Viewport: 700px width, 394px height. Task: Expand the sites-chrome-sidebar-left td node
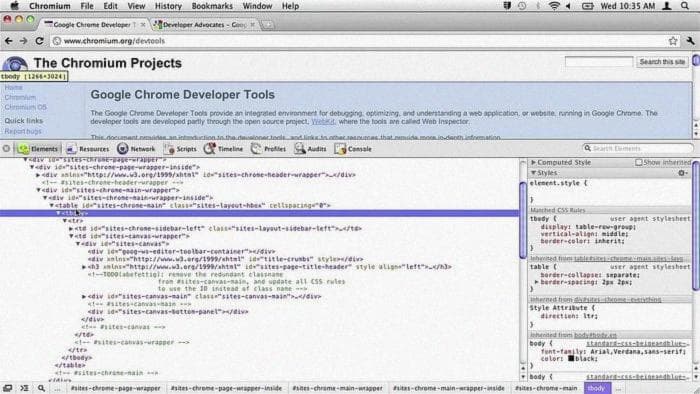pos(71,228)
